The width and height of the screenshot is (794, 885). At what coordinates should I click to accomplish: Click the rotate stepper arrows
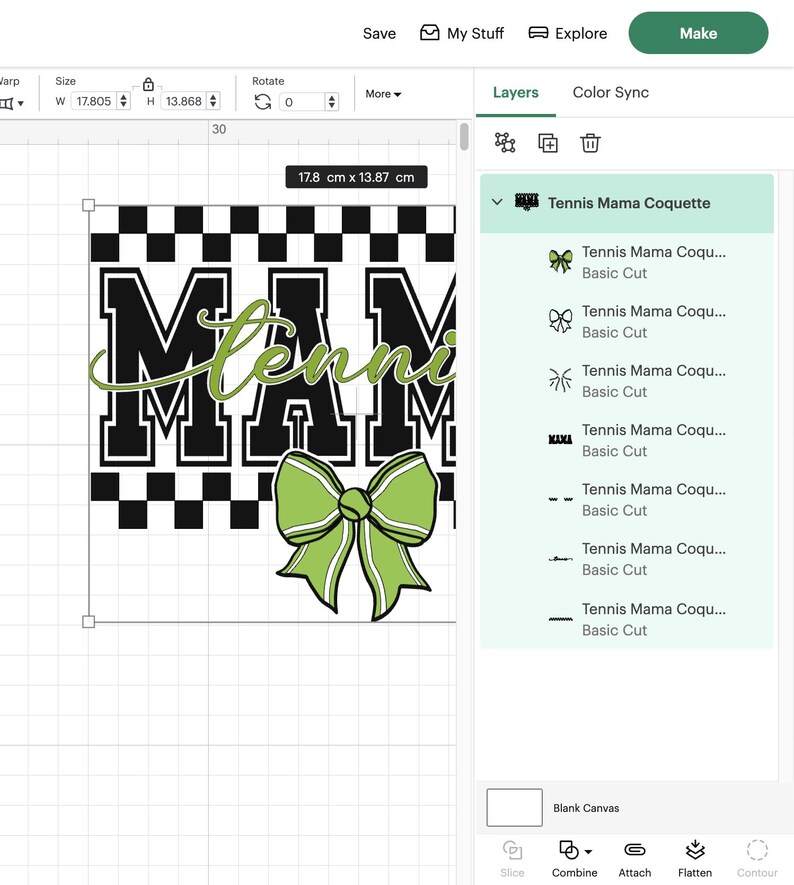coord(332,102)
